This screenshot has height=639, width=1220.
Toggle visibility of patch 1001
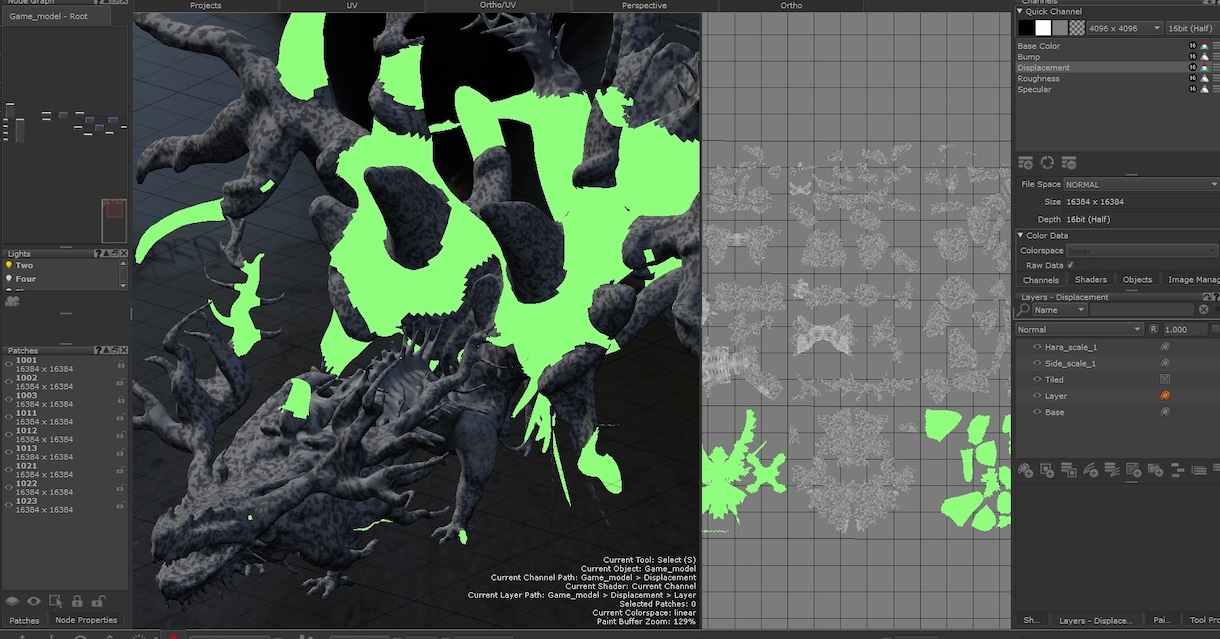(8, 364)
